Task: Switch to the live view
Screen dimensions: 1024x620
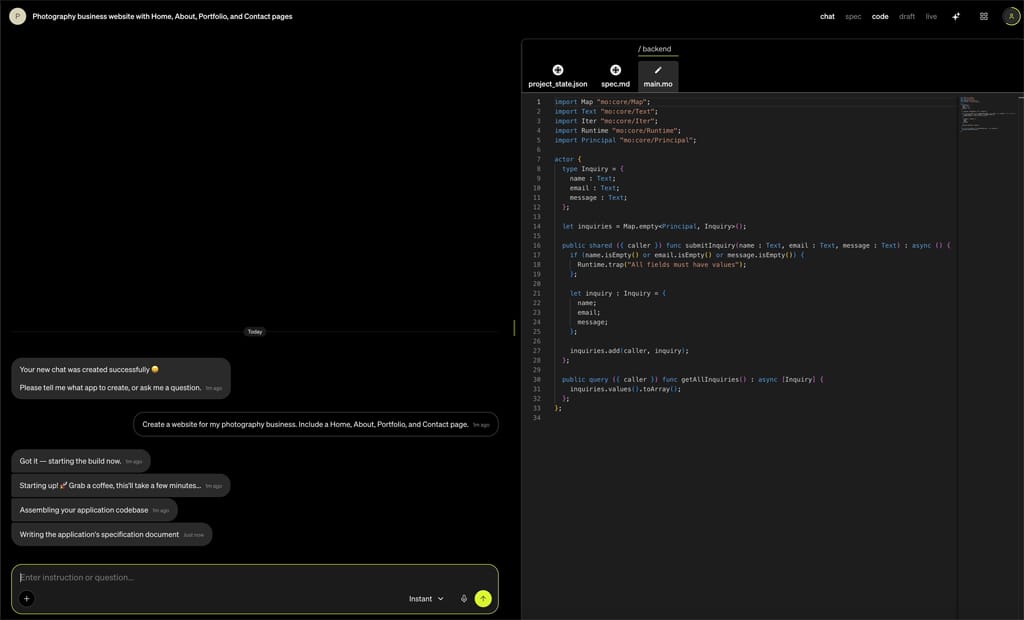Action: coord(931,16)
